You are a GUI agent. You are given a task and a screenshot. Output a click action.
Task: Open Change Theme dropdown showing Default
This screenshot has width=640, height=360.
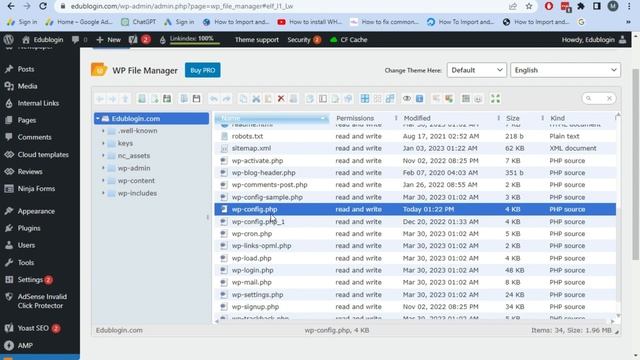coord(476,70)
